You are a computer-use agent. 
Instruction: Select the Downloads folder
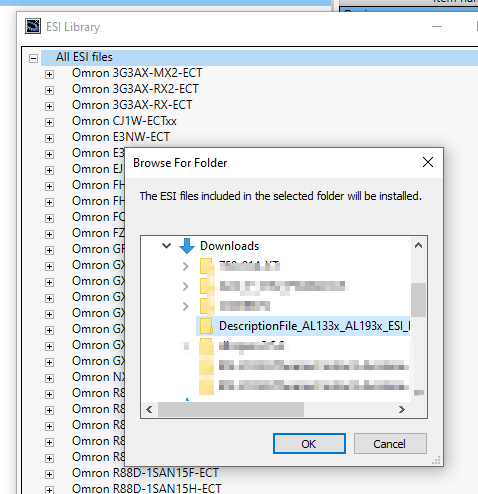pyautogui.click(x=229, y=246)
